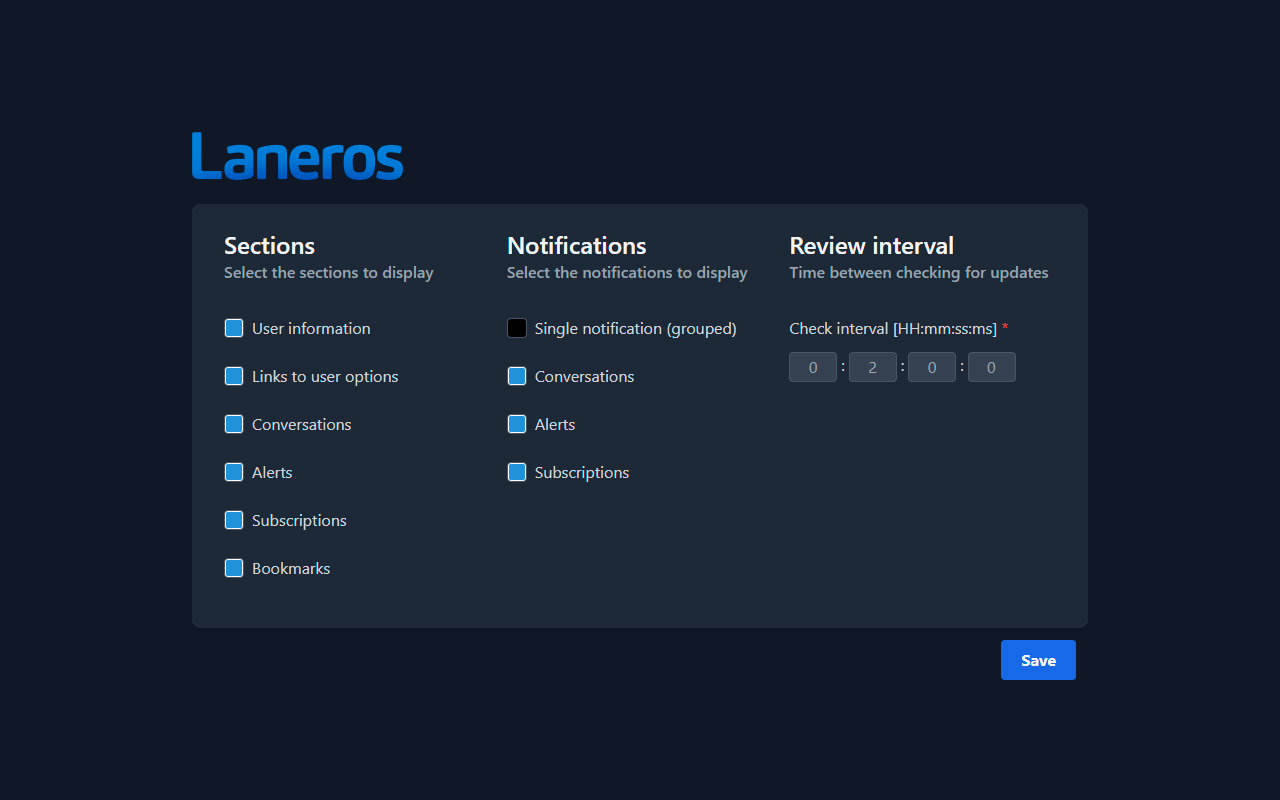Click the hours field of check interval

pyautogui.click(x=813, y=367)
